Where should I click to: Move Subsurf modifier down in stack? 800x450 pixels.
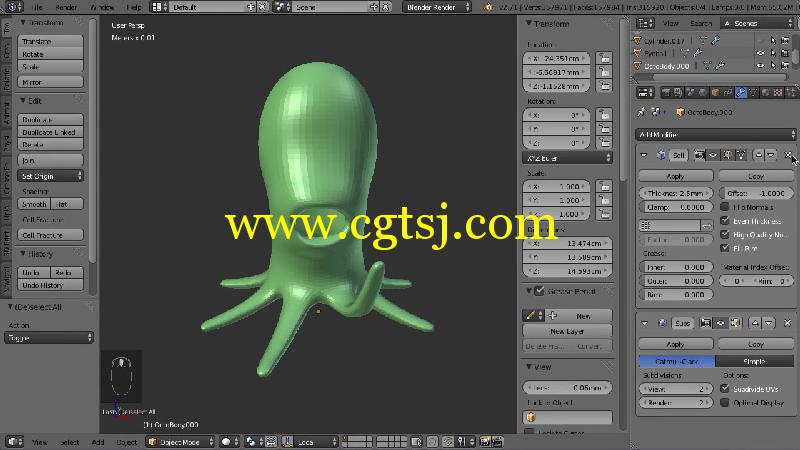click(x=768, y=323)
